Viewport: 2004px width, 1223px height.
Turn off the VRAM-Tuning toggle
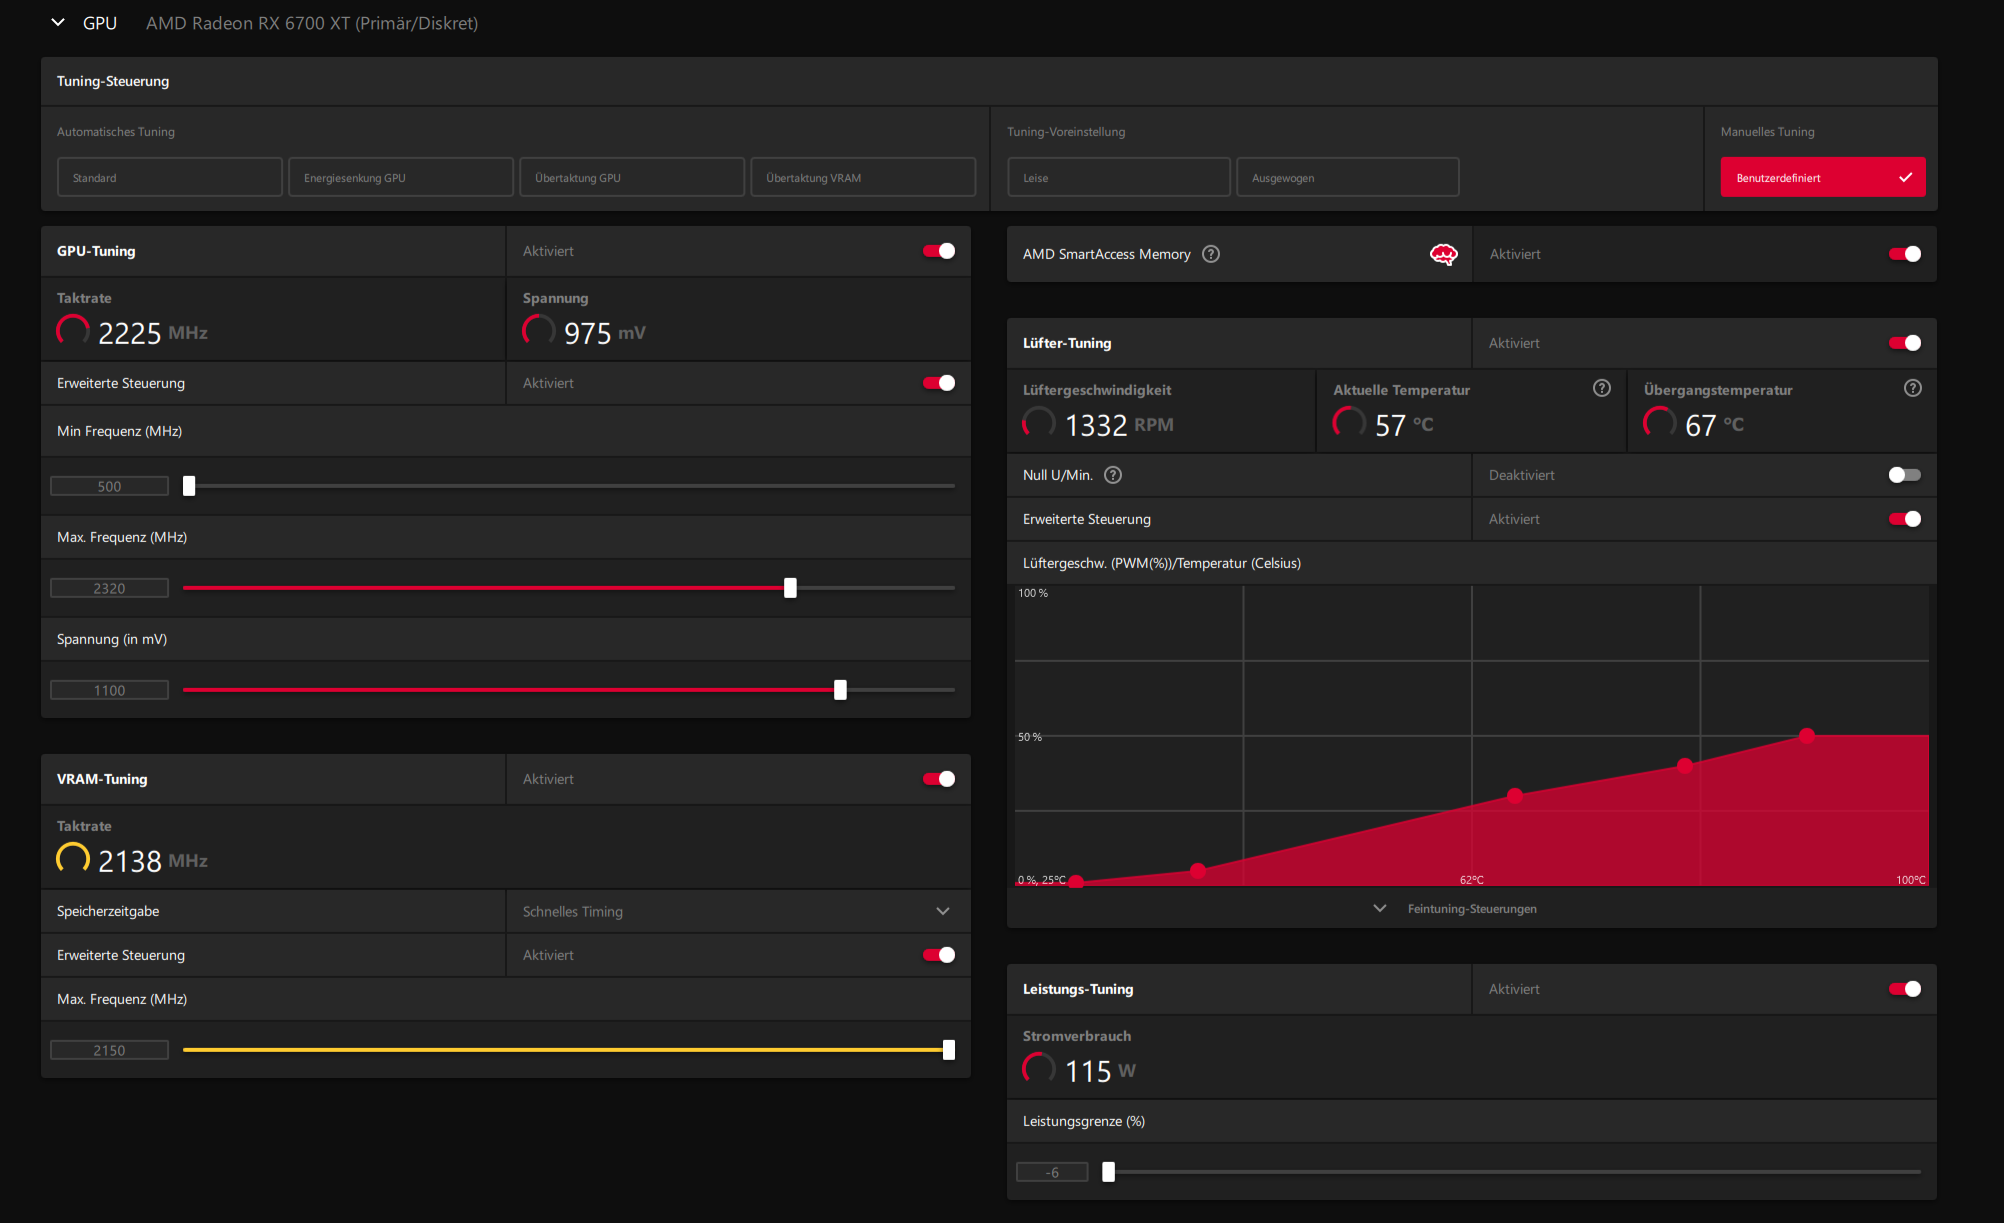[x=939, y=779]
